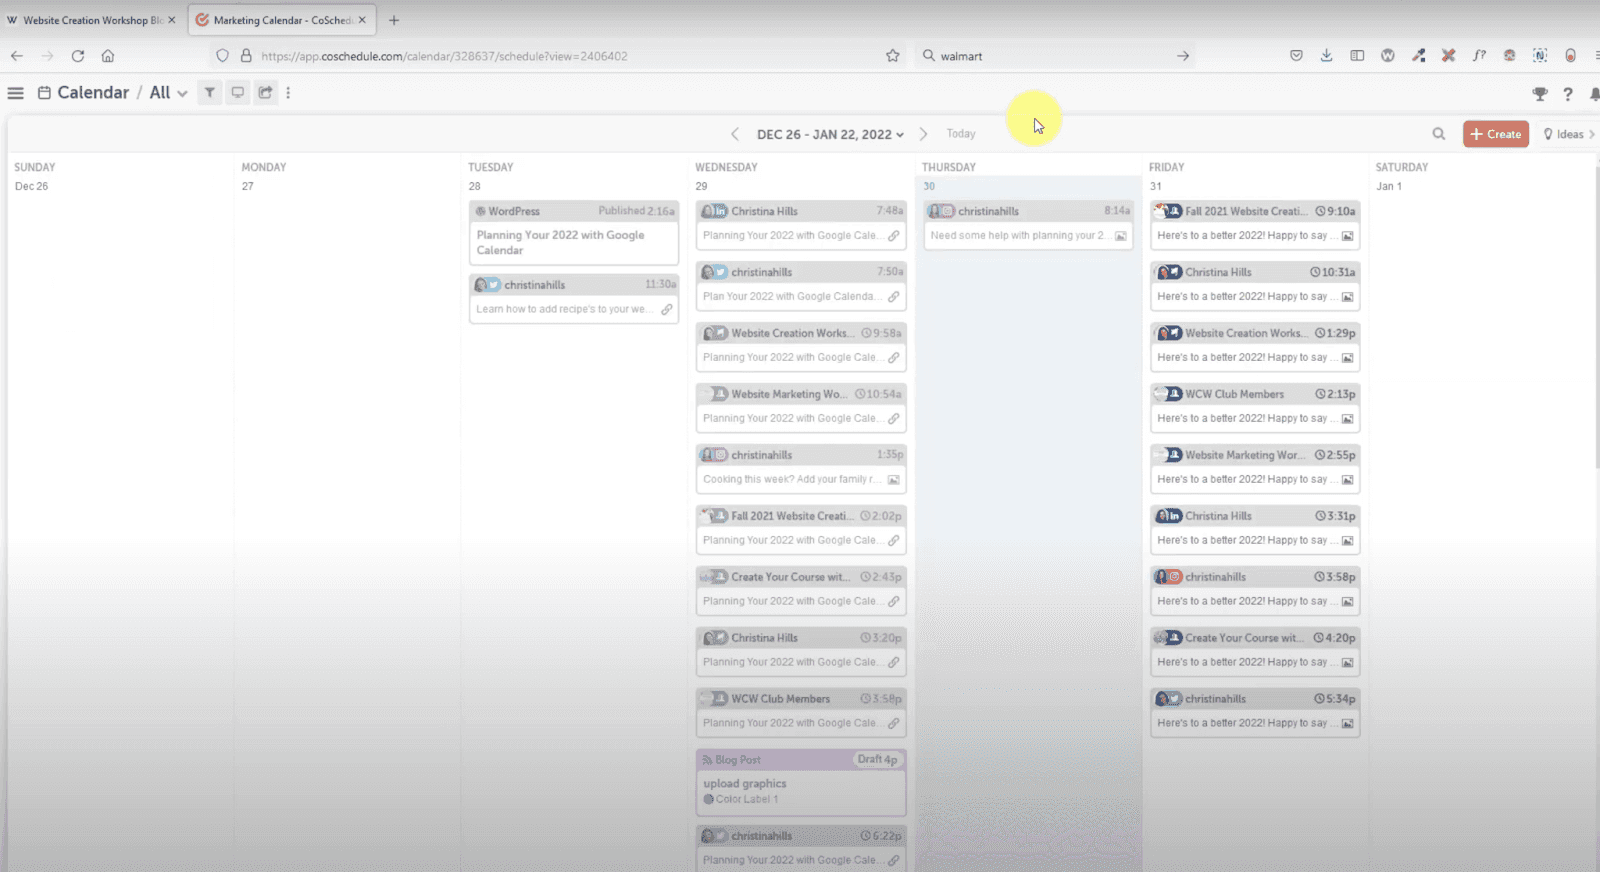Screen dimensions: 1600x872
Task: Open christinahills 6:22p Wednesday post
Action: click(801, 848)
